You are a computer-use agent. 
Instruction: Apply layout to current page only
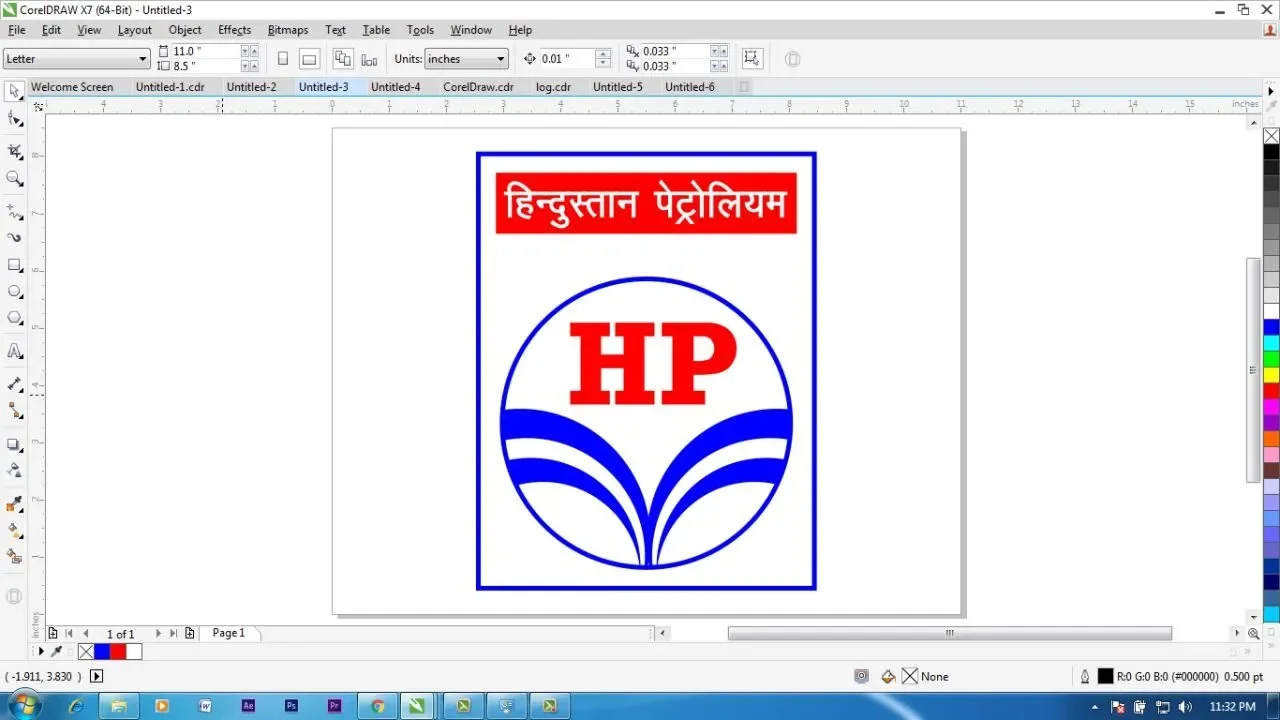(370, 59)
